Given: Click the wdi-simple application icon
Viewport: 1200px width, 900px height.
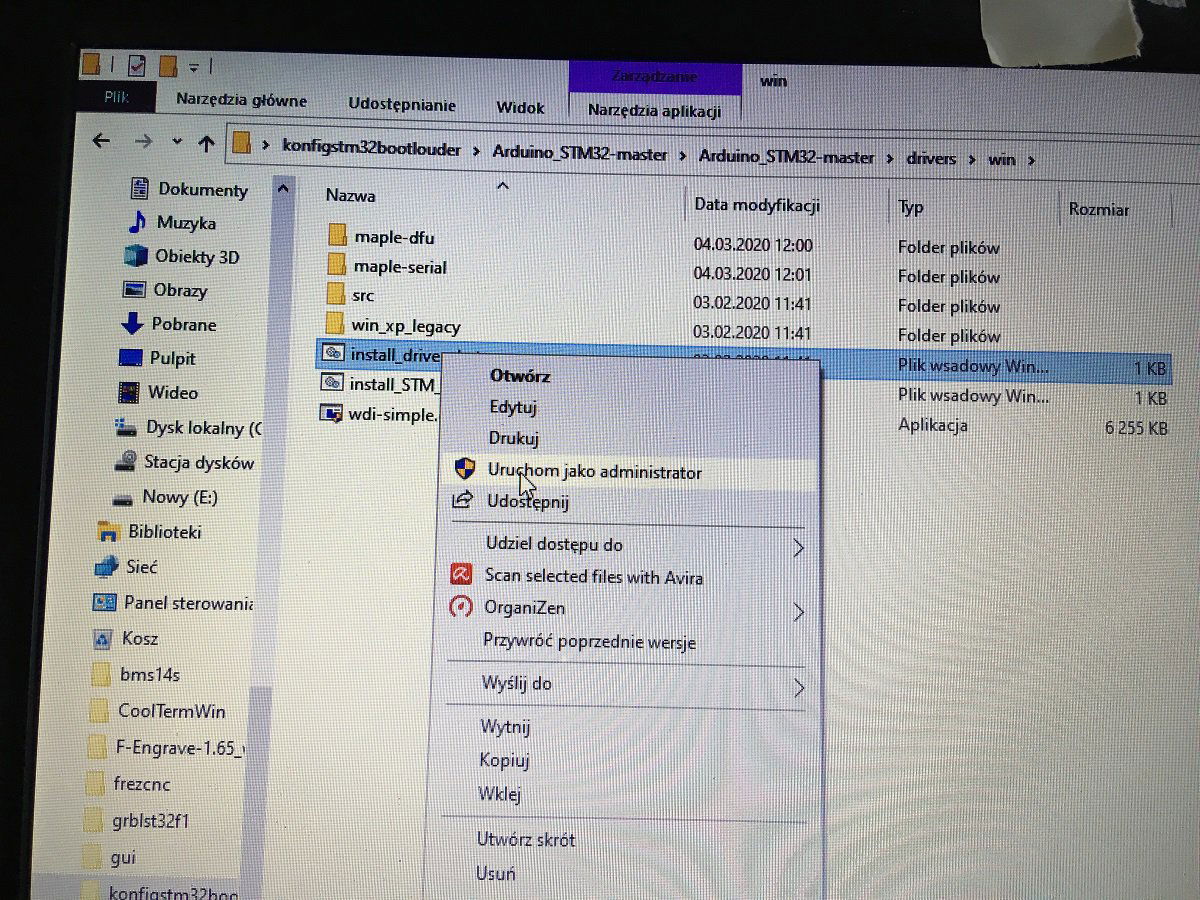Looking at the screenshot, I should (x=330, y=412).
